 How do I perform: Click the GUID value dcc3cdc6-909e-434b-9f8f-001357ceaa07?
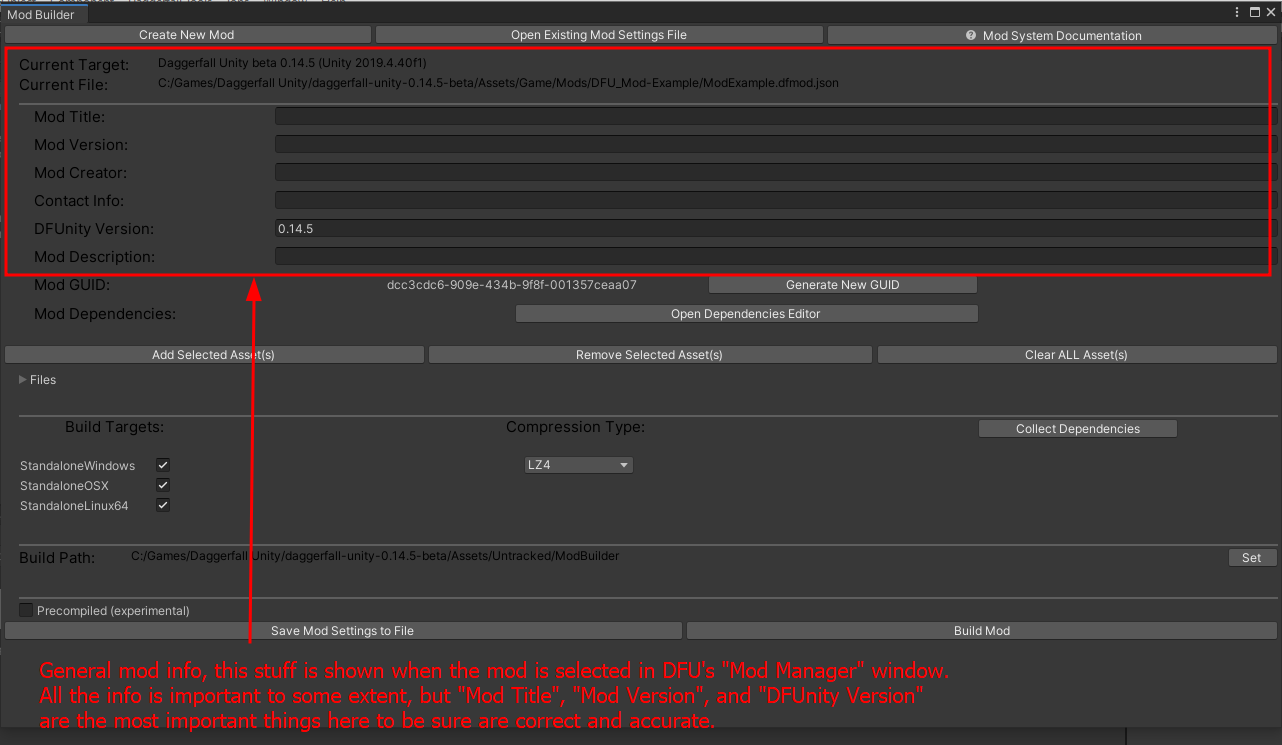[x=512, y=285]
